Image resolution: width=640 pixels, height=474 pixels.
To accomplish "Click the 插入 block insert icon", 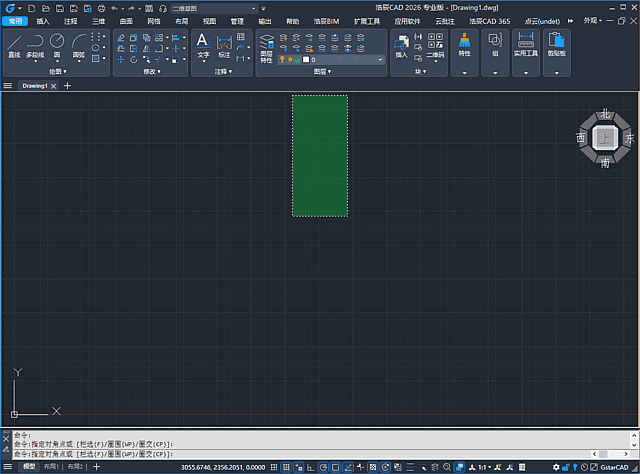I will (402, 46).
